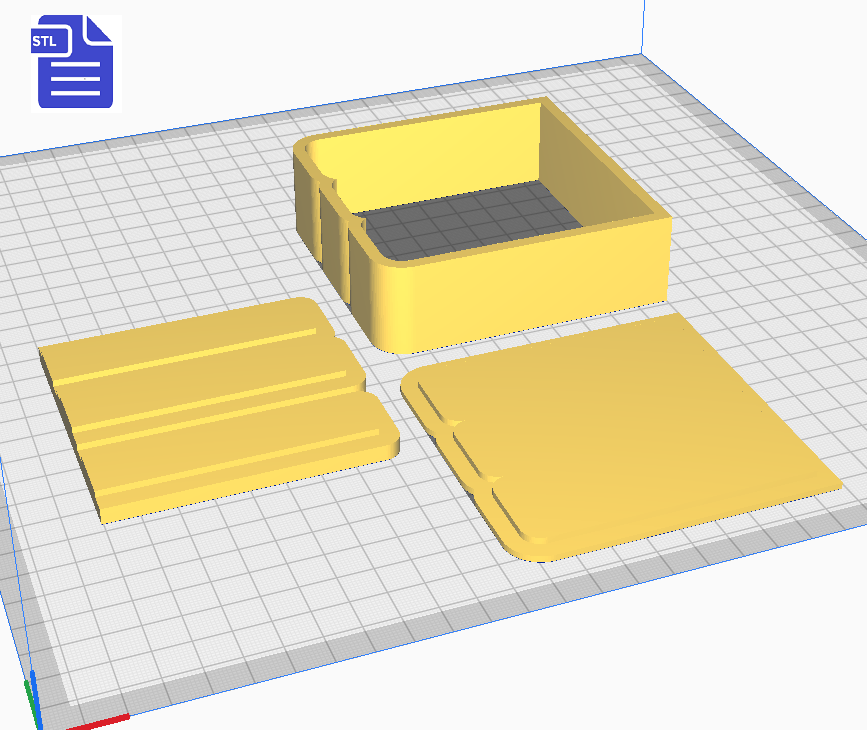Click the blue STL file icon
867x730 pixels.
tap(75, 62)
